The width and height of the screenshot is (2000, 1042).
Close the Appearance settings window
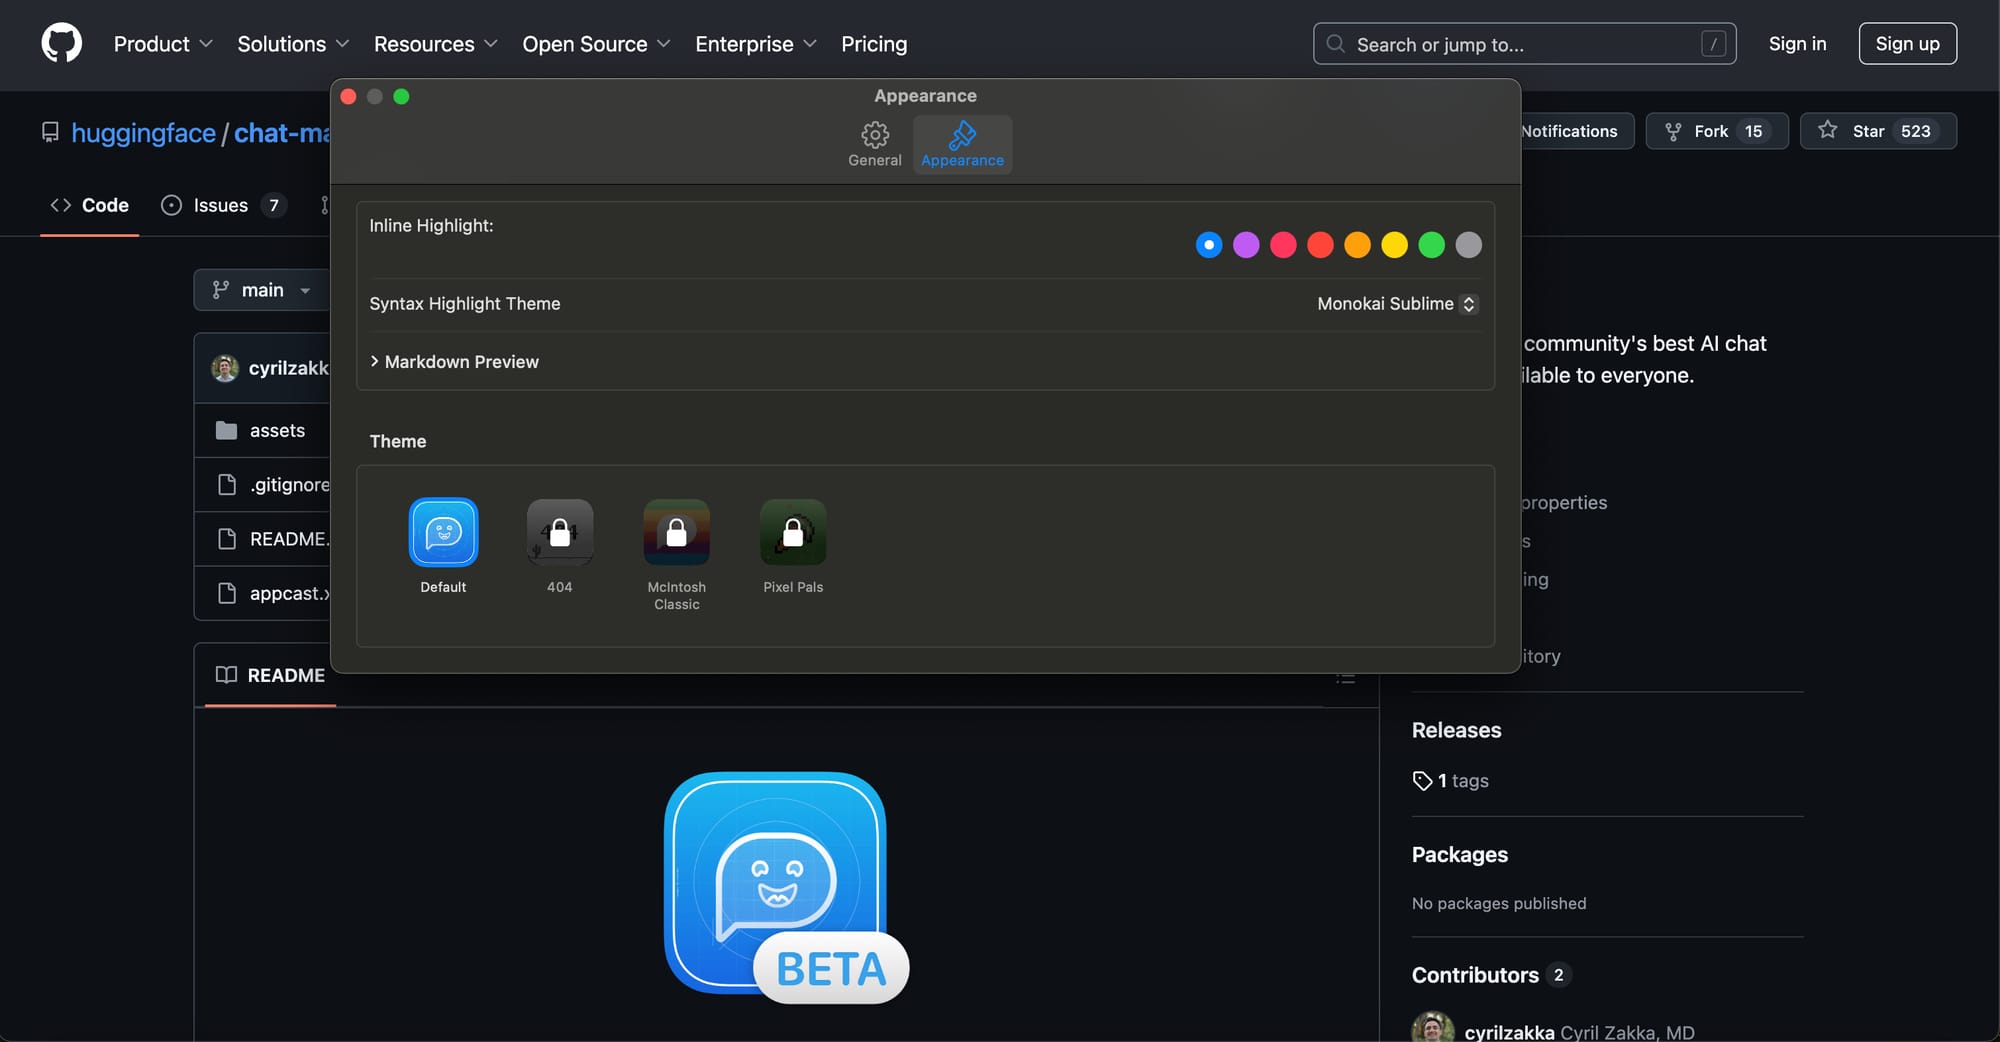[x=348, y=97]
